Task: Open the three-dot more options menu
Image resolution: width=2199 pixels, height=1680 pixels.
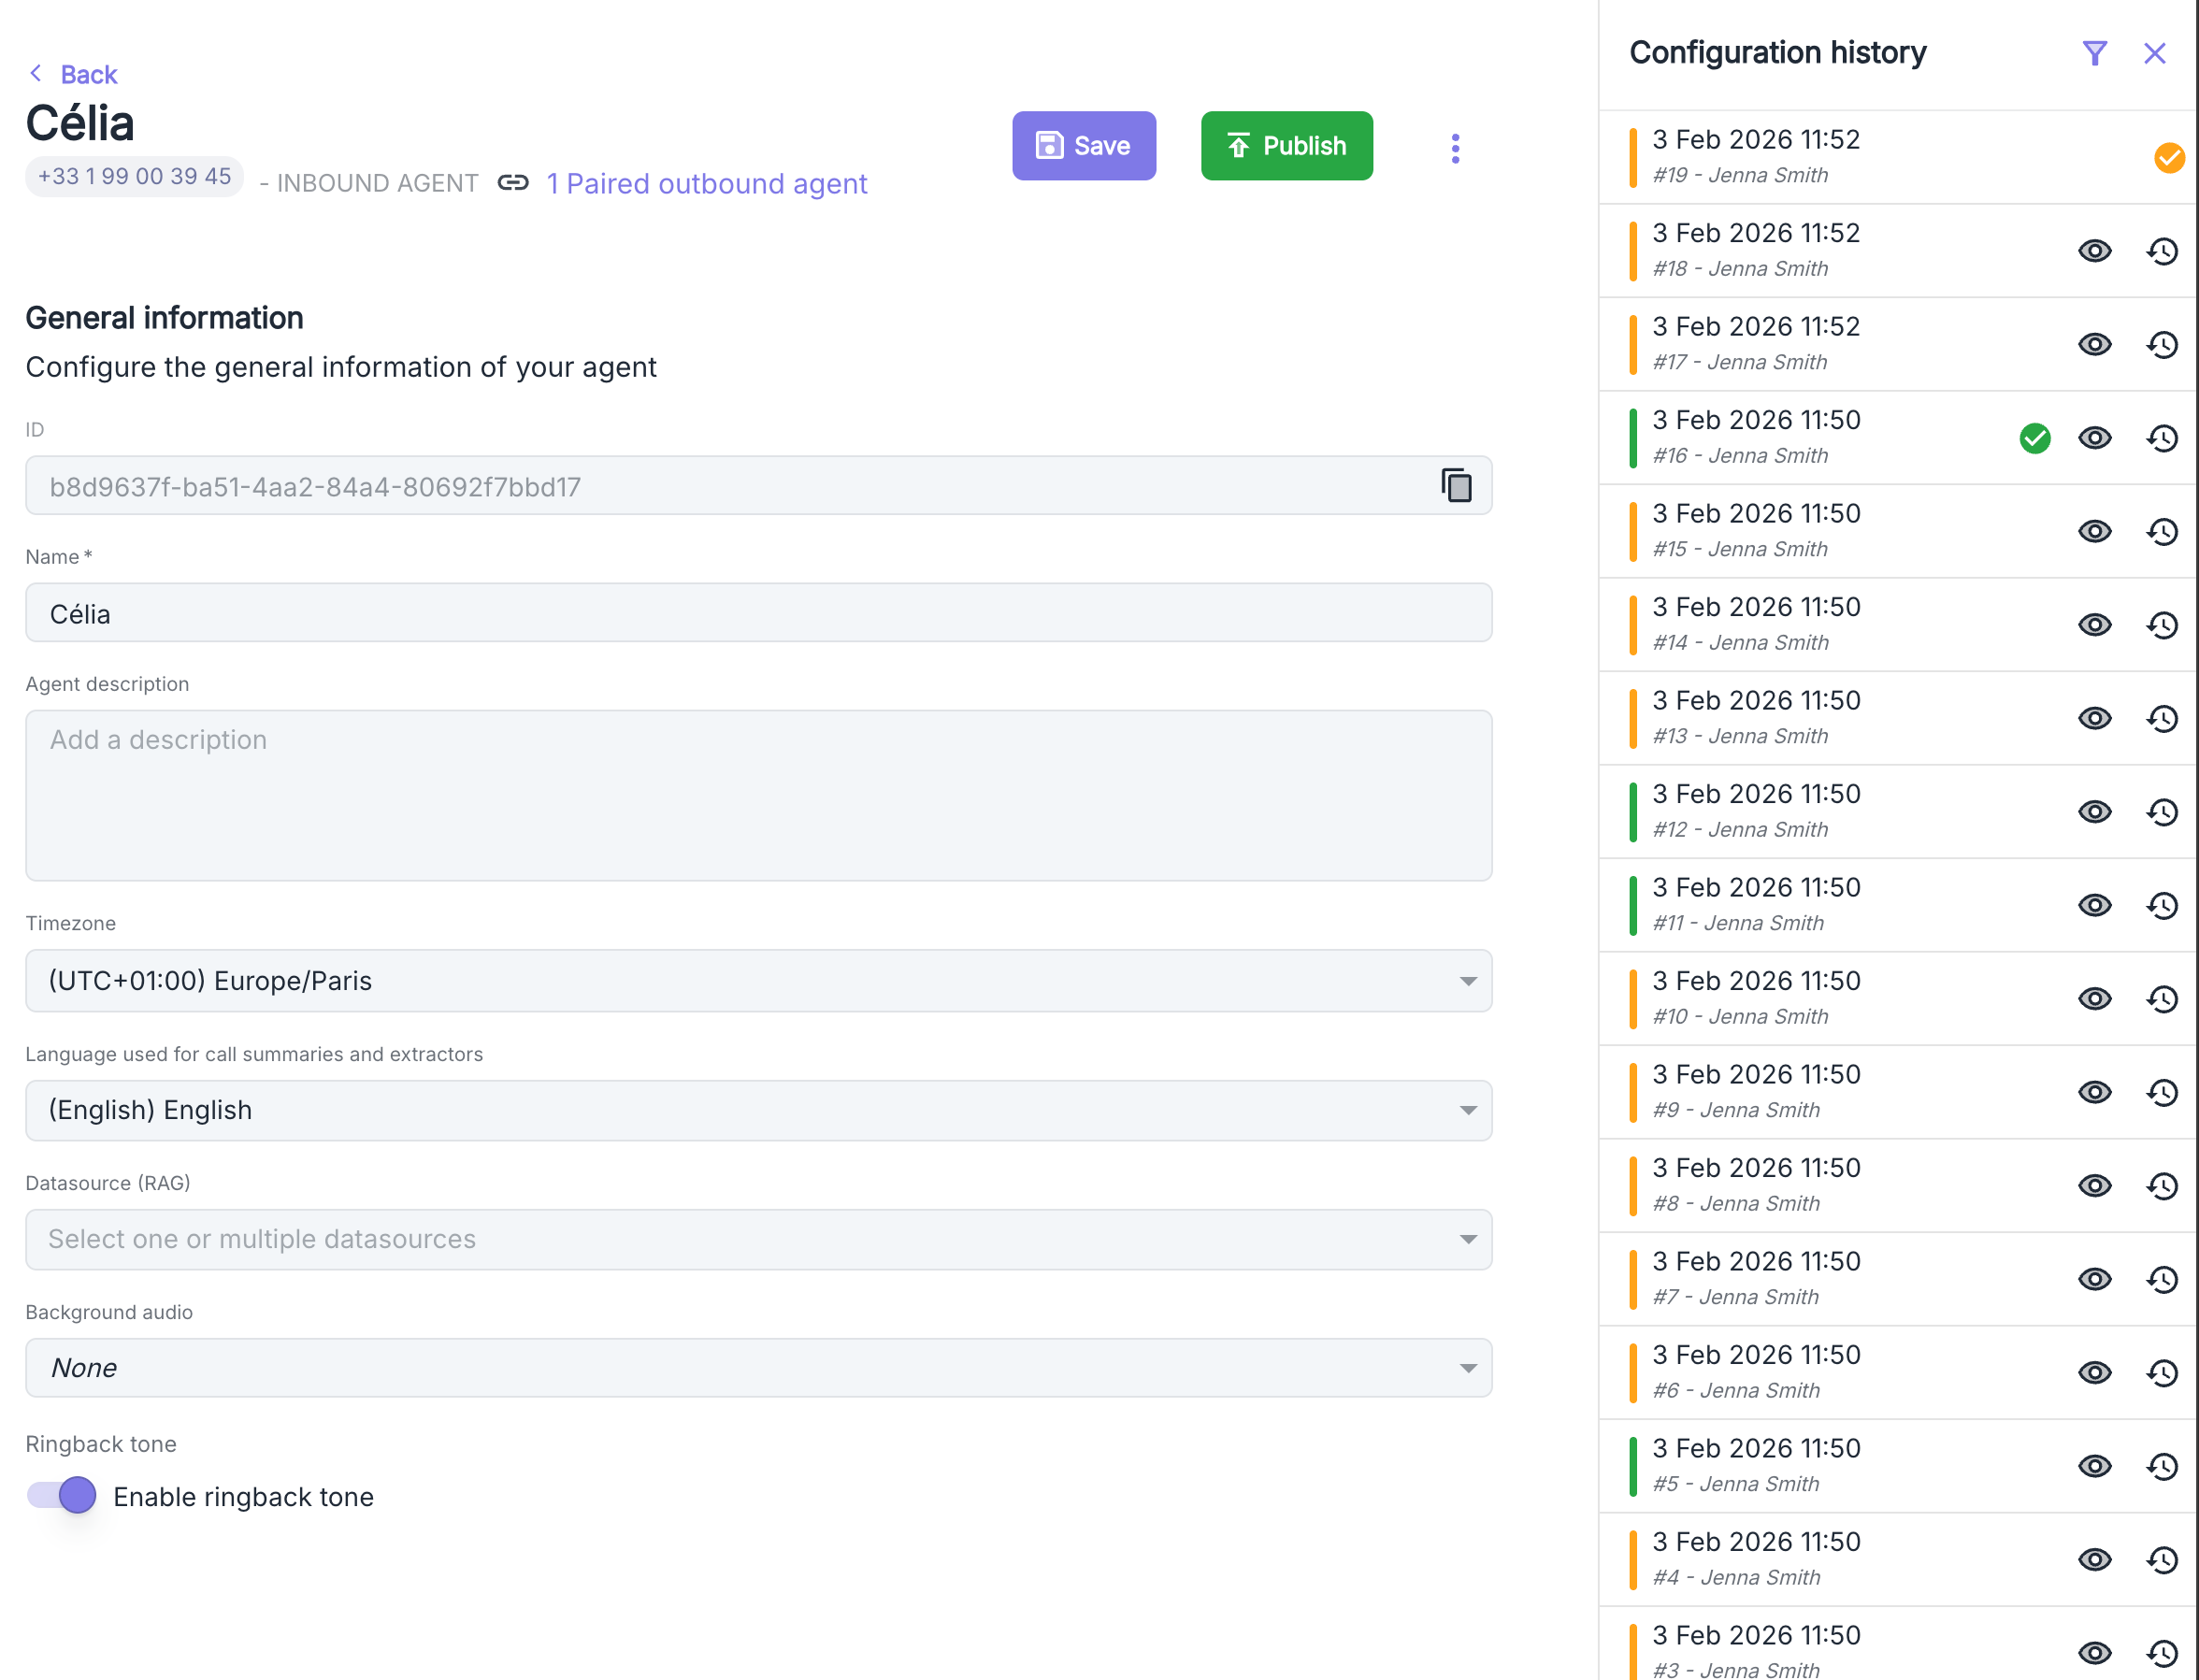Action: click(1455, 148)
